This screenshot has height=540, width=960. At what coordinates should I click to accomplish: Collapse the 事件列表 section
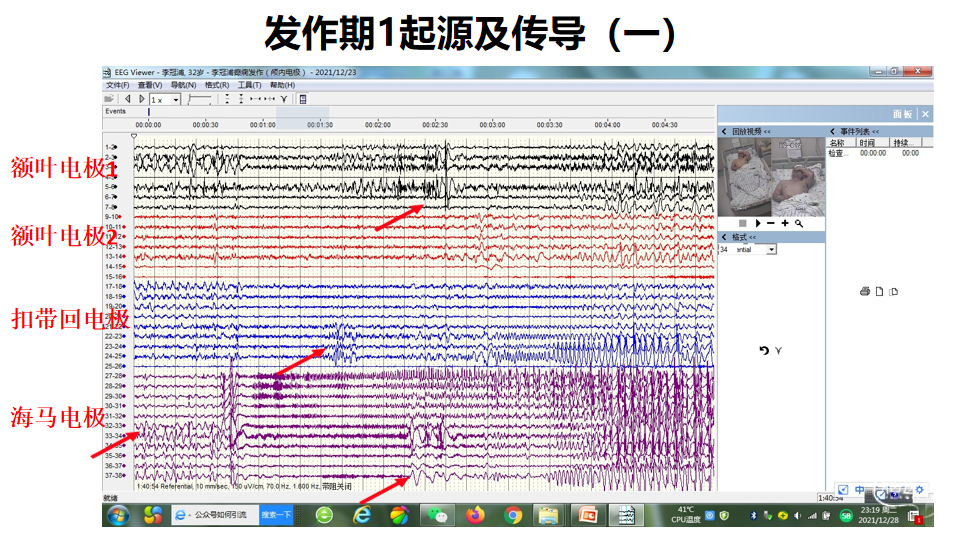coord(832,131)
